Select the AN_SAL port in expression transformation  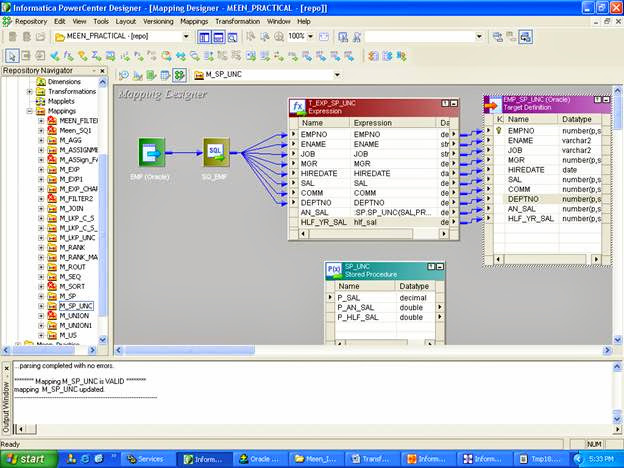374,213
